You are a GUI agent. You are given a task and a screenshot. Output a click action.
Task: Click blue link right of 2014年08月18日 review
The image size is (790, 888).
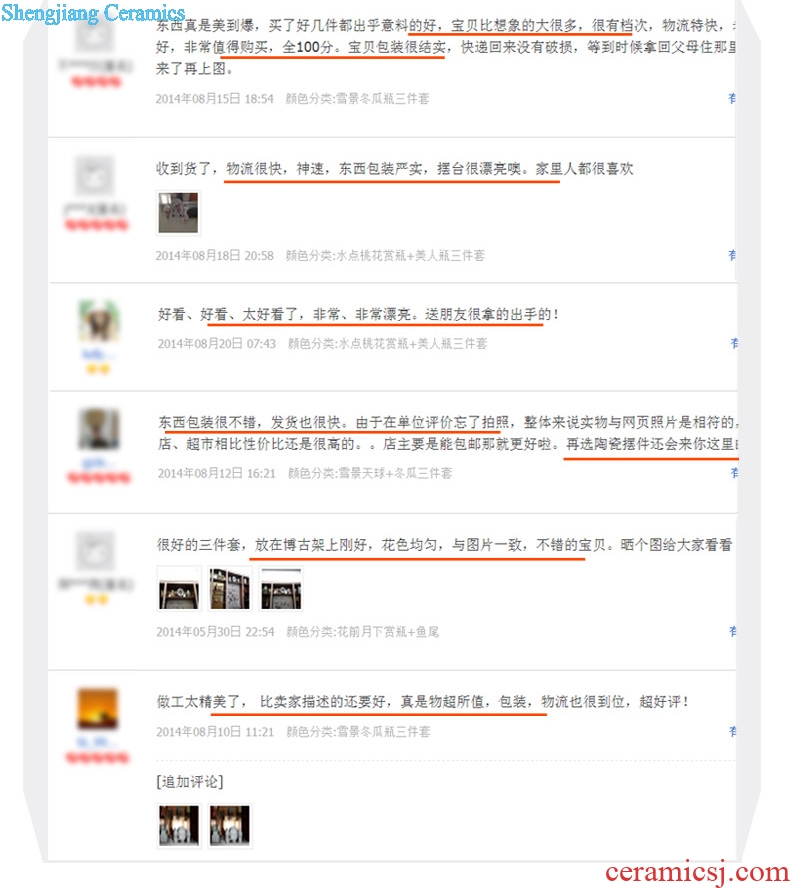point(732,255)
